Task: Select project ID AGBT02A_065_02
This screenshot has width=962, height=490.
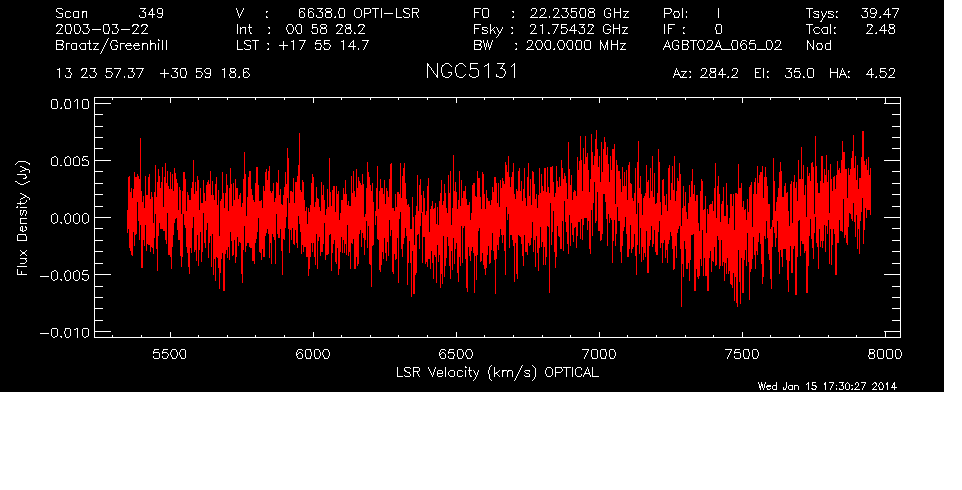Action: pos(723,45)
